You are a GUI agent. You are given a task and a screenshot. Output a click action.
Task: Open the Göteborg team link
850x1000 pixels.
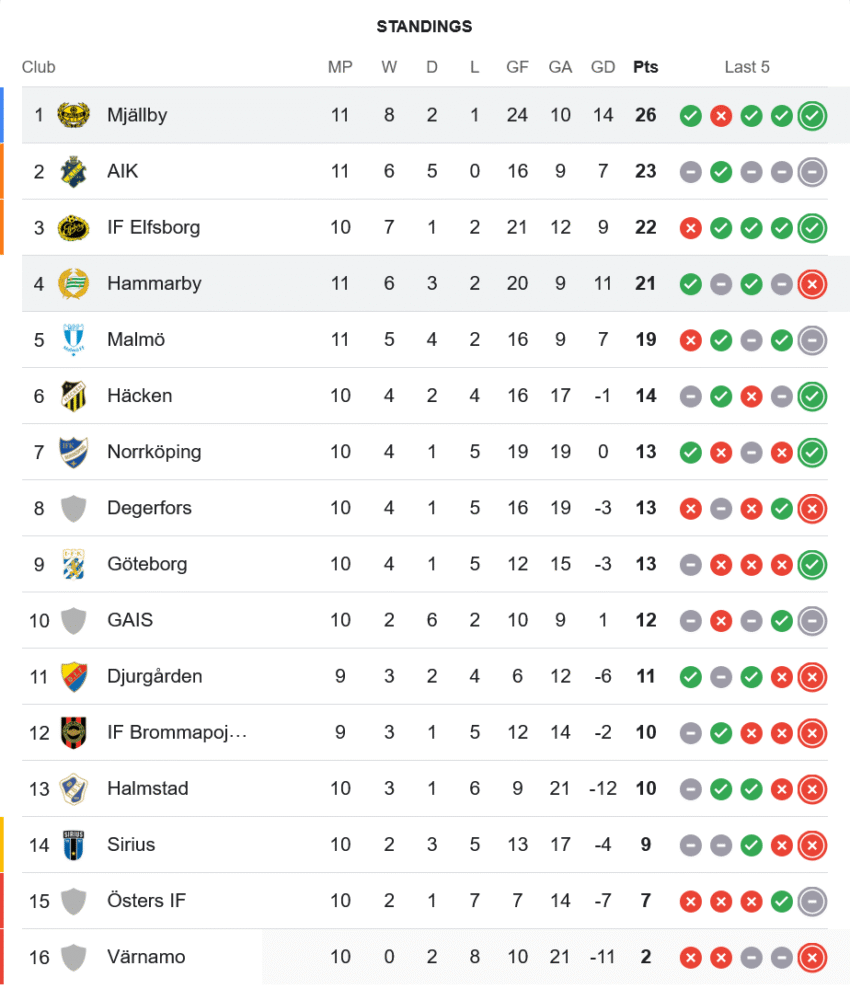147,564
